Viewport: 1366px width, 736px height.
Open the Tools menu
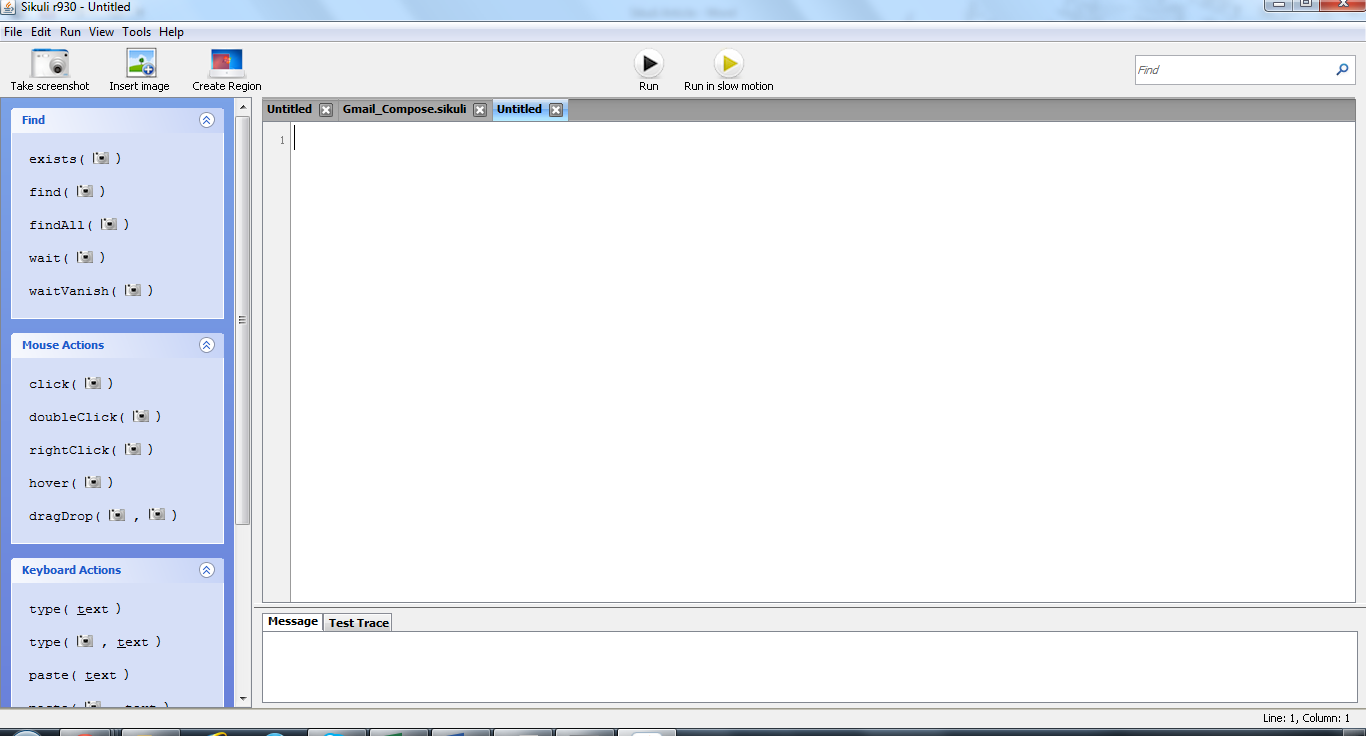136,31
